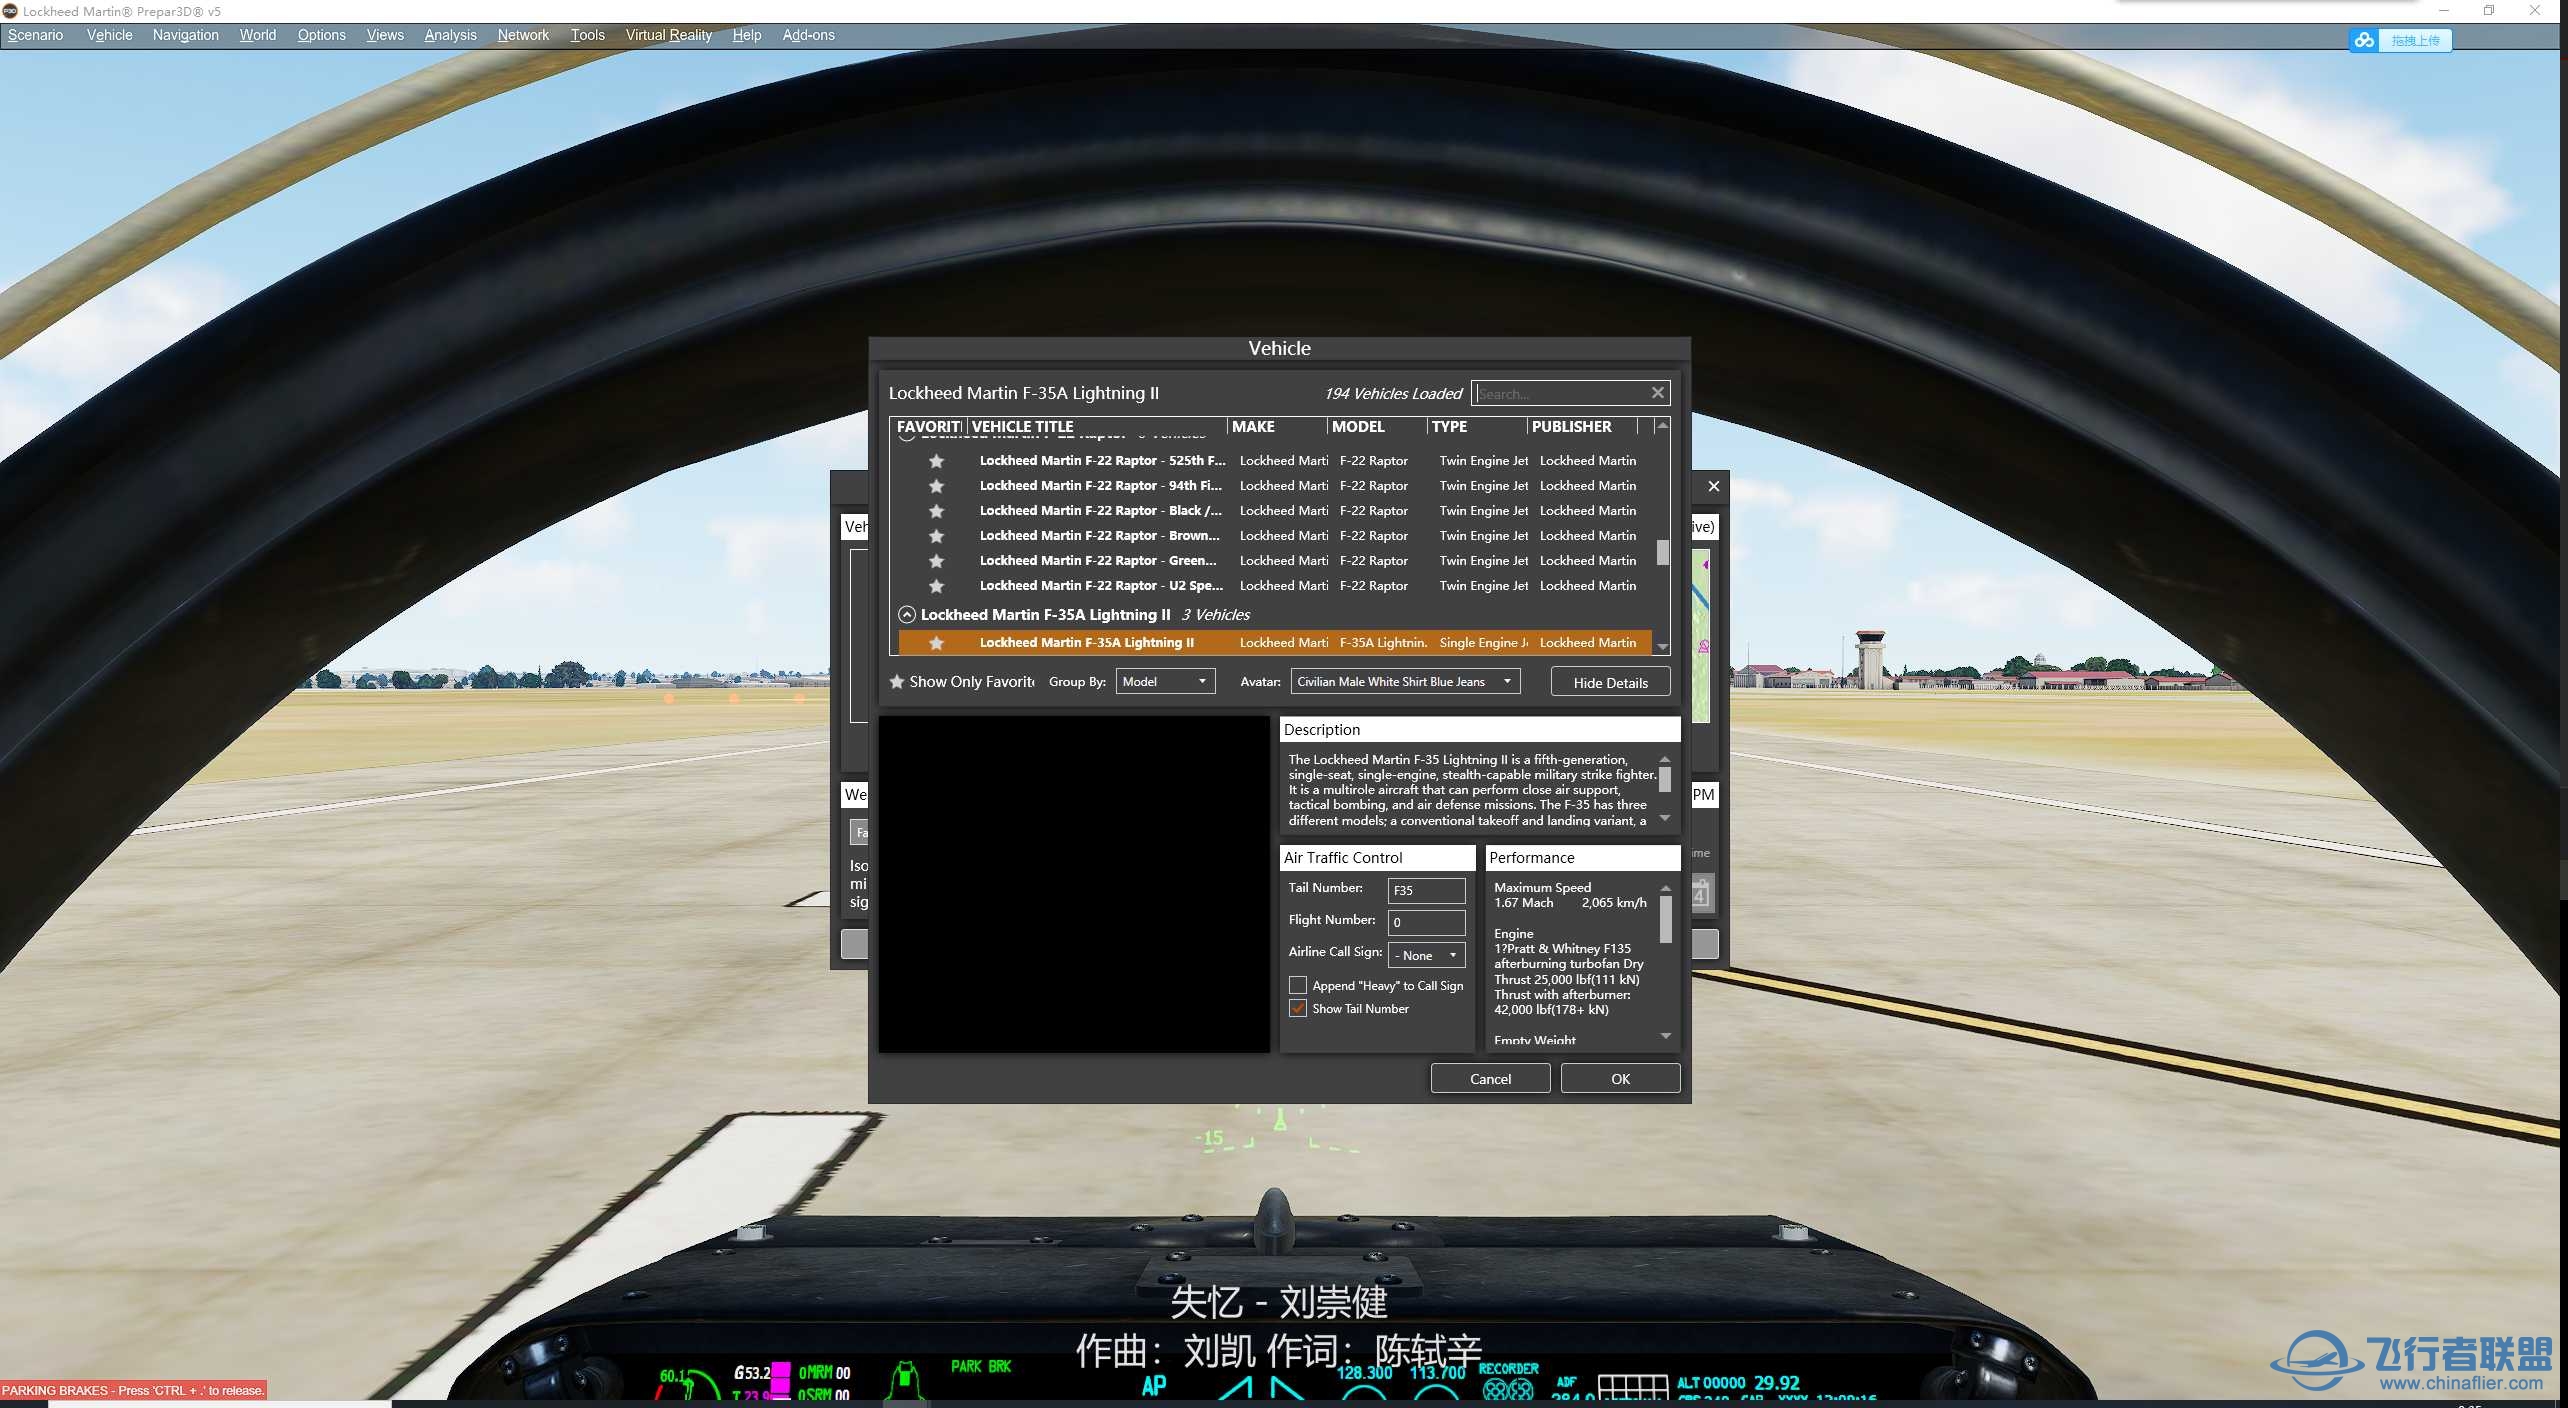Uncheck Show Tail Number checkbox

tap(1298, 1008)
